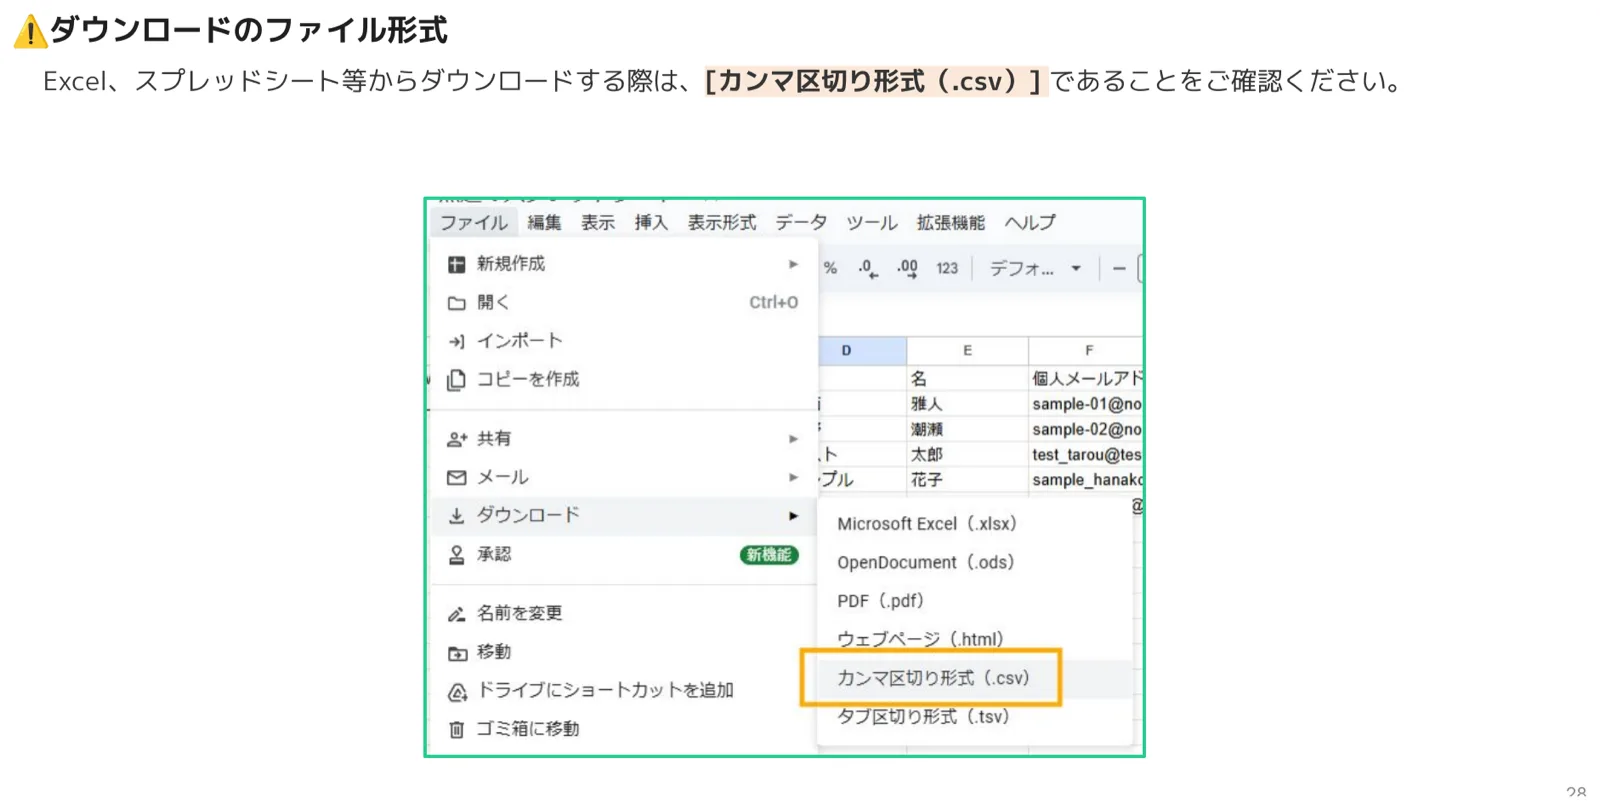Click the 名 header cell
The width and height of the screenshot is (1600, 810).
(967, 379)
